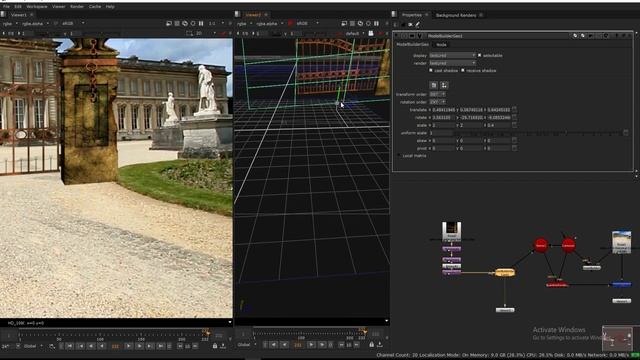Open the transform order dropdown
The image size is (640, 360).
(x=437, y=94)
